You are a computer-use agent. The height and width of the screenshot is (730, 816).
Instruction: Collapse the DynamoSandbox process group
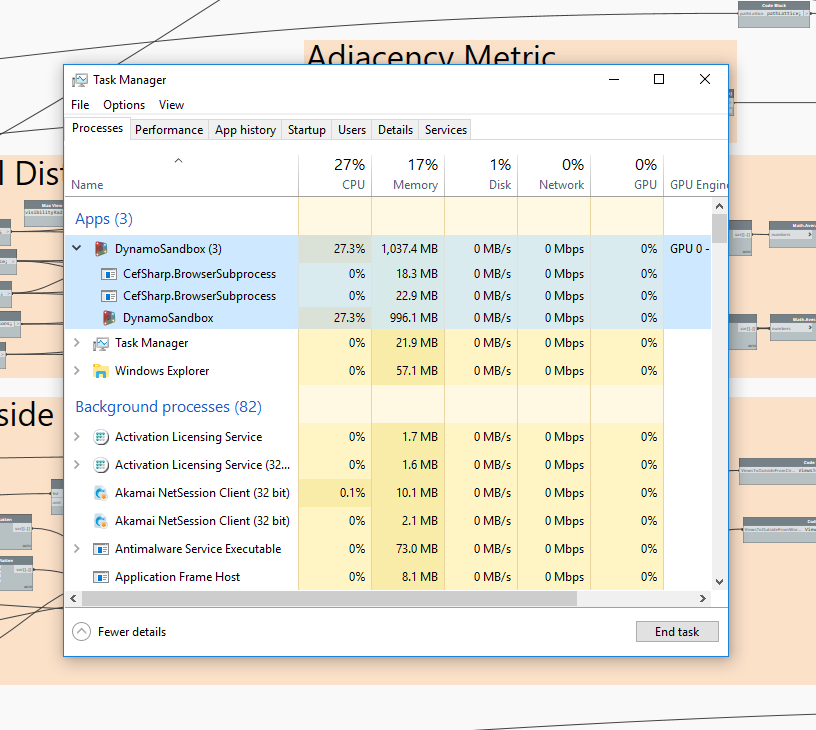coord(77,248)
